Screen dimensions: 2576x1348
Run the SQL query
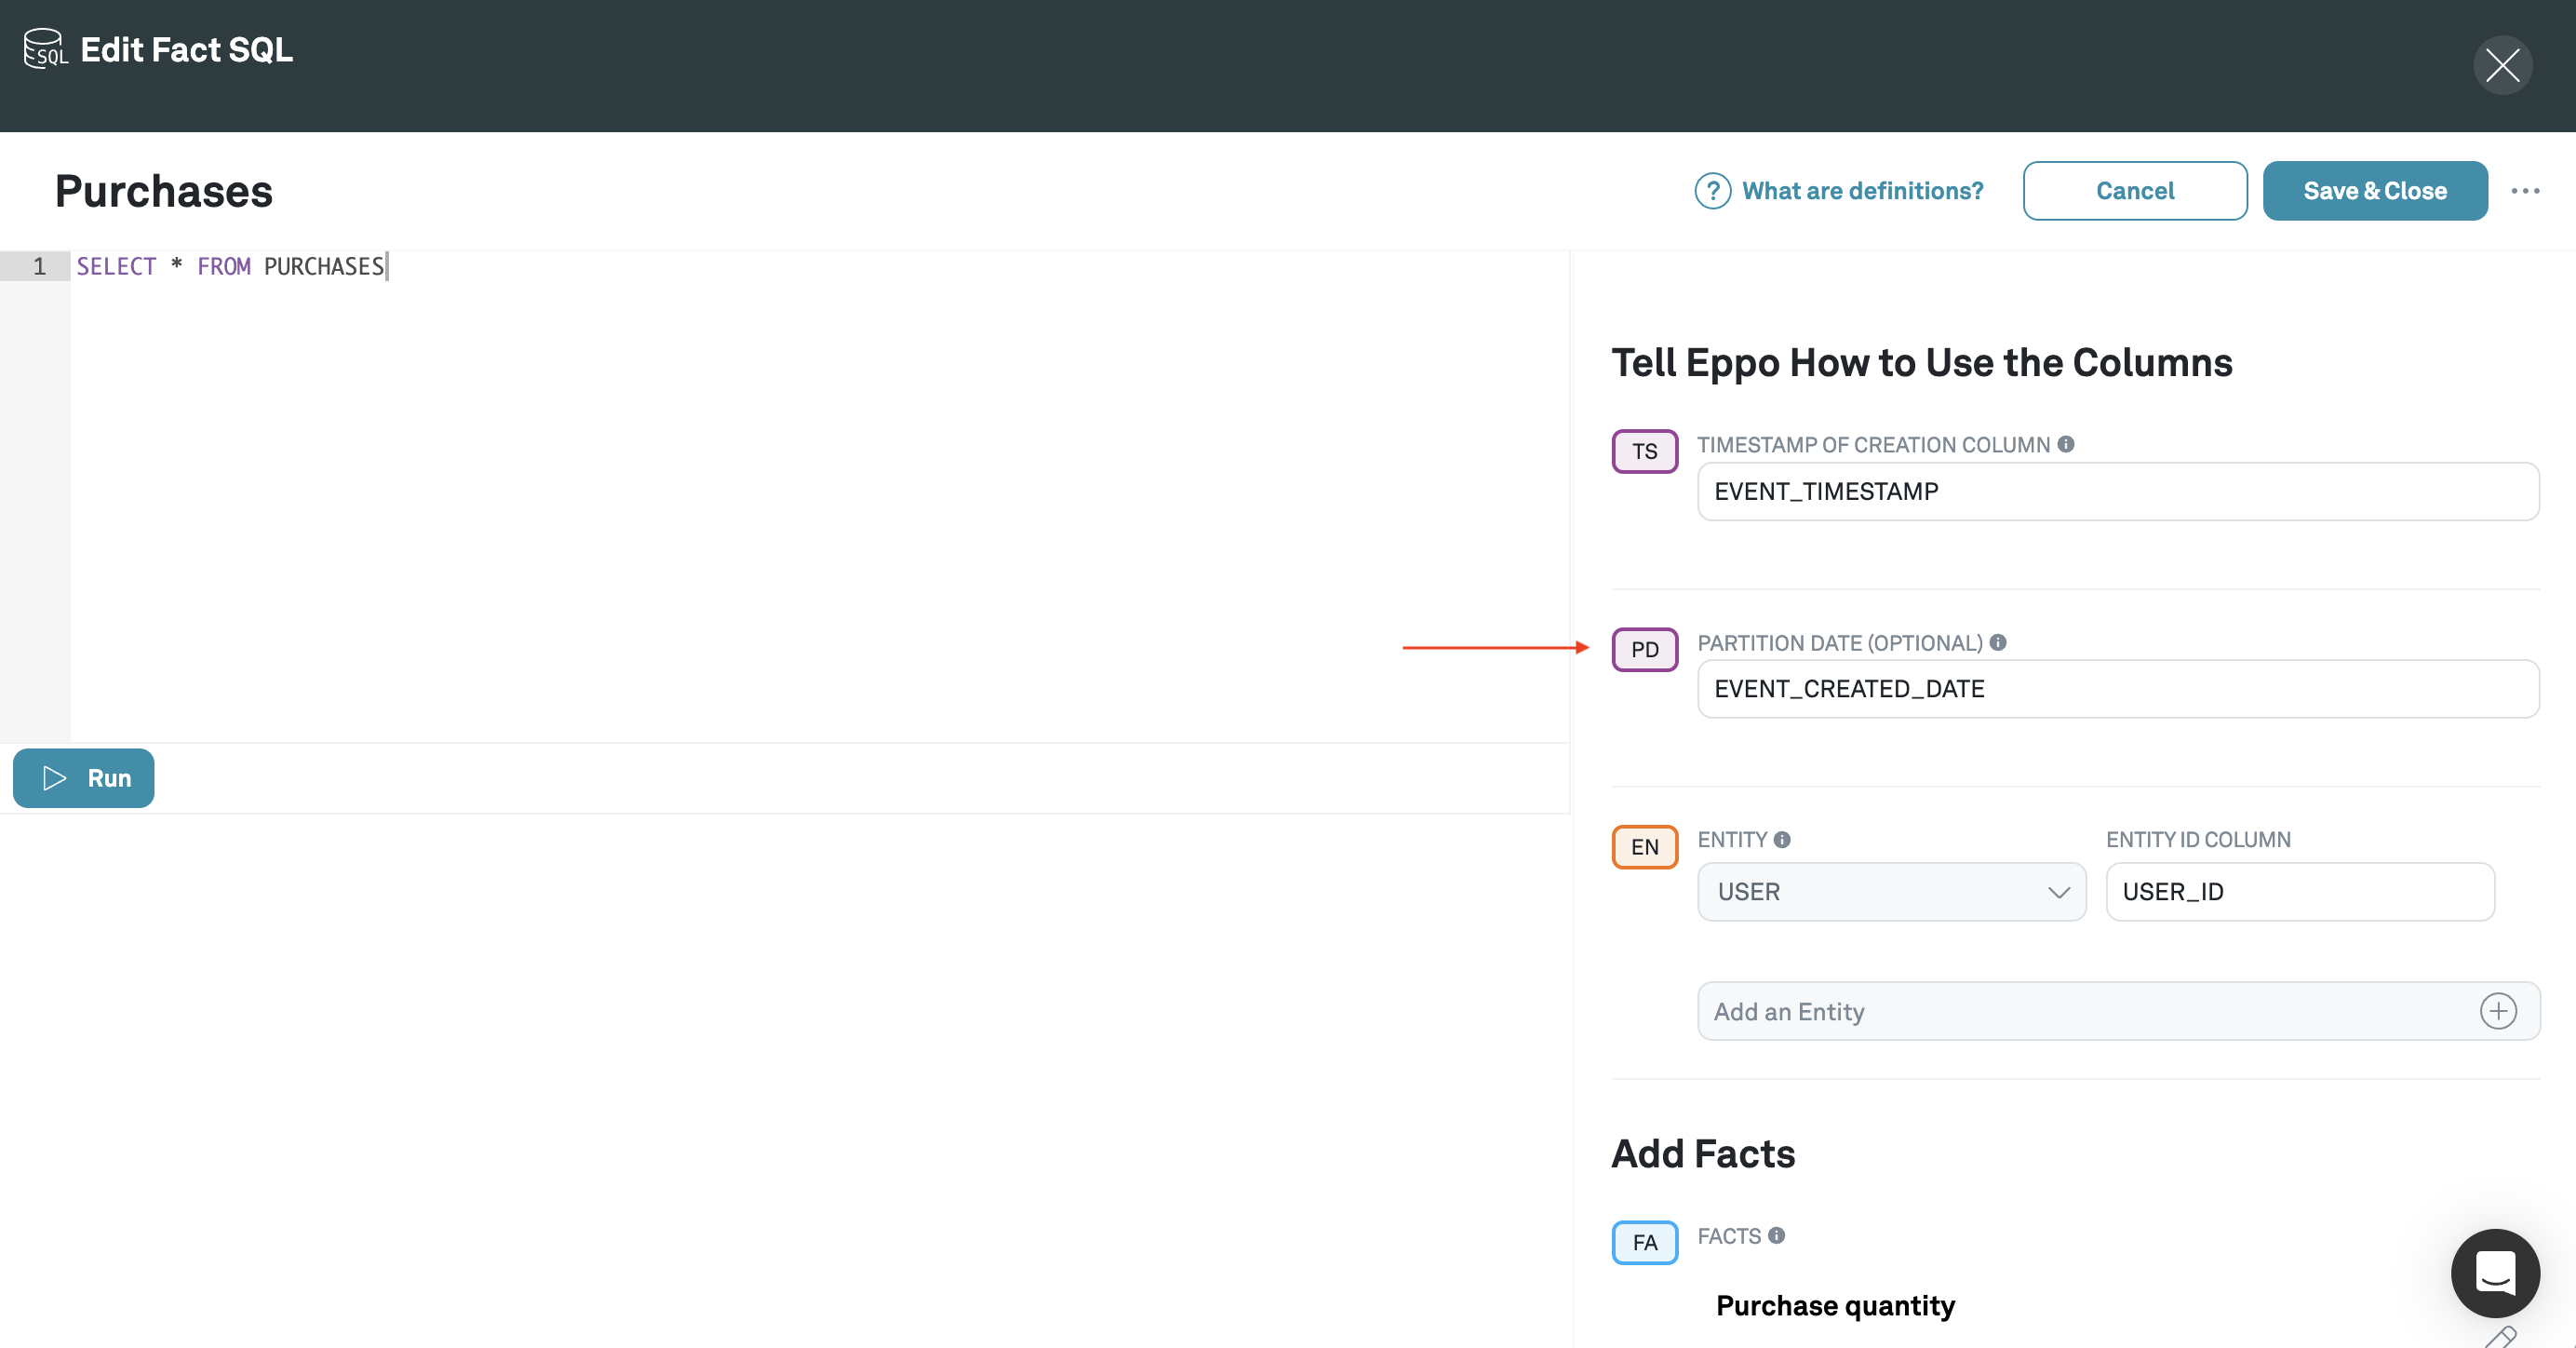84,778
